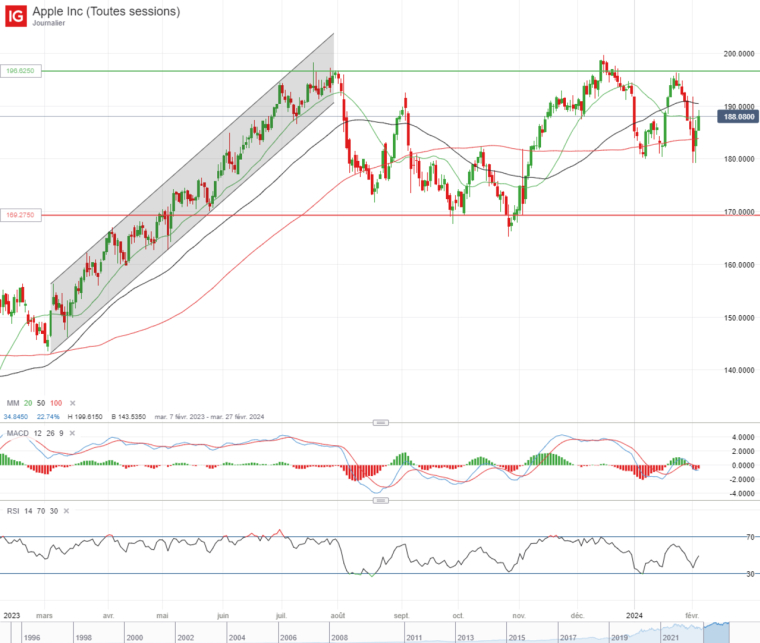Click the 196.6250 green resistance level label
760x643 pixels.
(21, 72)
